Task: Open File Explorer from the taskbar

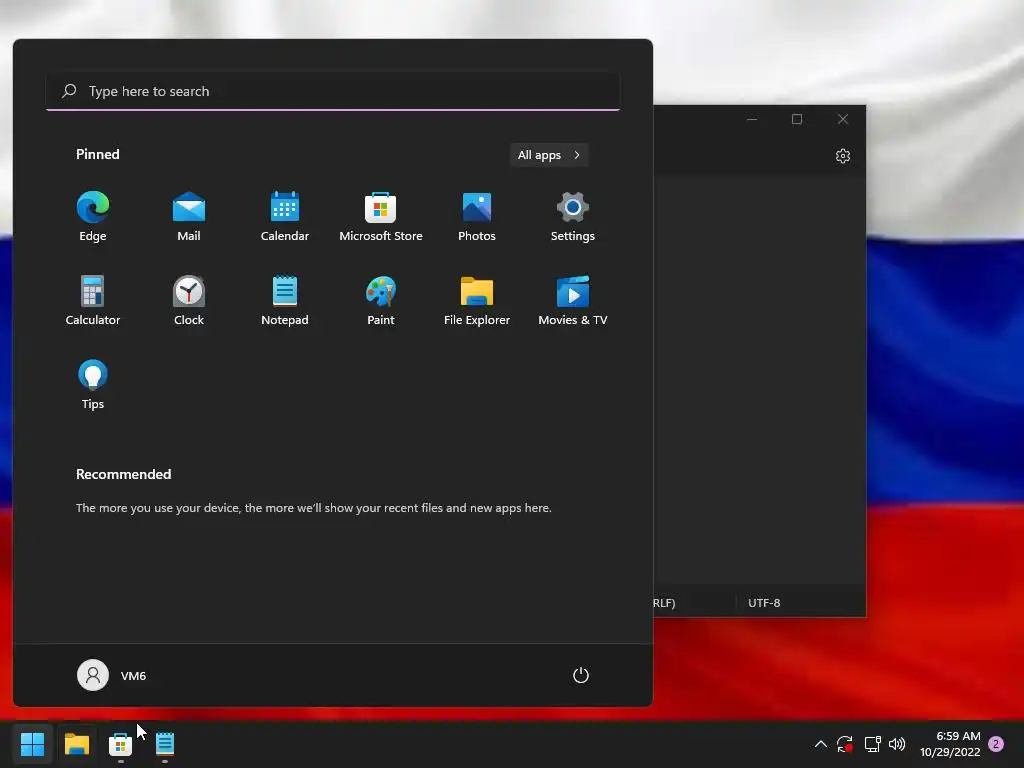Action: click(x=76, y=744)
